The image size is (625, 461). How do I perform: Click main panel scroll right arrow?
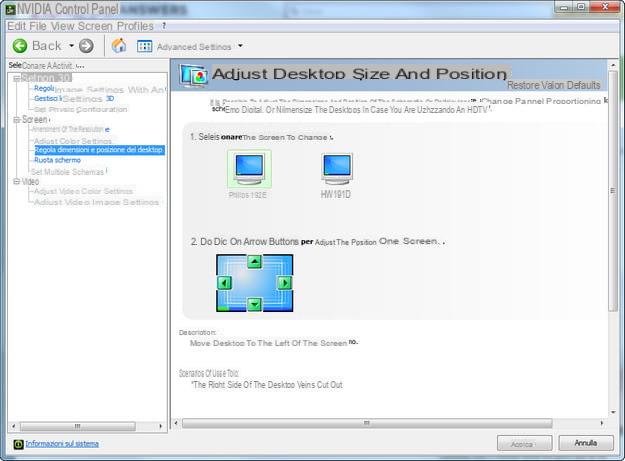(601, 423)
